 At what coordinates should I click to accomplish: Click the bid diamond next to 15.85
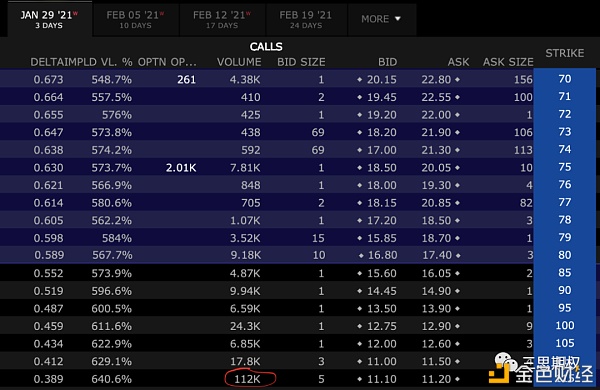click(x=359, y=238)
